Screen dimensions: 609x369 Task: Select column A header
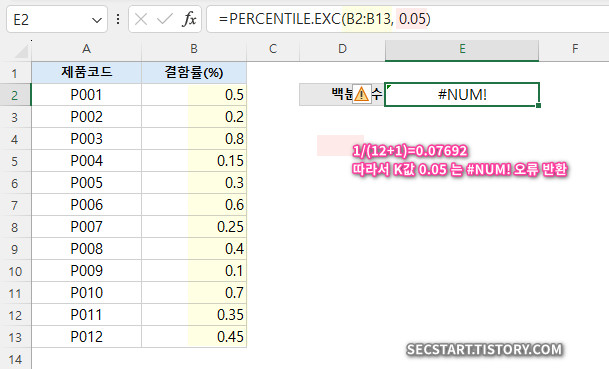(x=86, y=49)
